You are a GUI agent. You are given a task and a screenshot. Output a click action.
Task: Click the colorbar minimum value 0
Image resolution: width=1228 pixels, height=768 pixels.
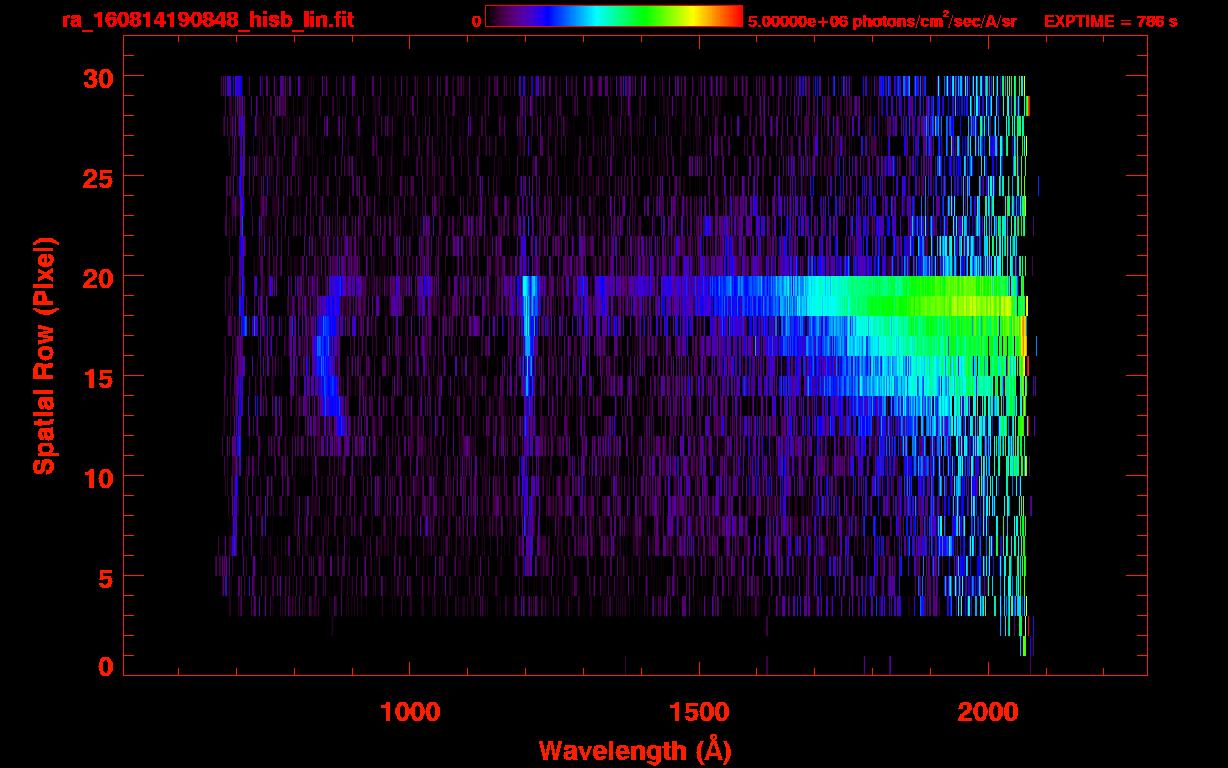(476, 22)
